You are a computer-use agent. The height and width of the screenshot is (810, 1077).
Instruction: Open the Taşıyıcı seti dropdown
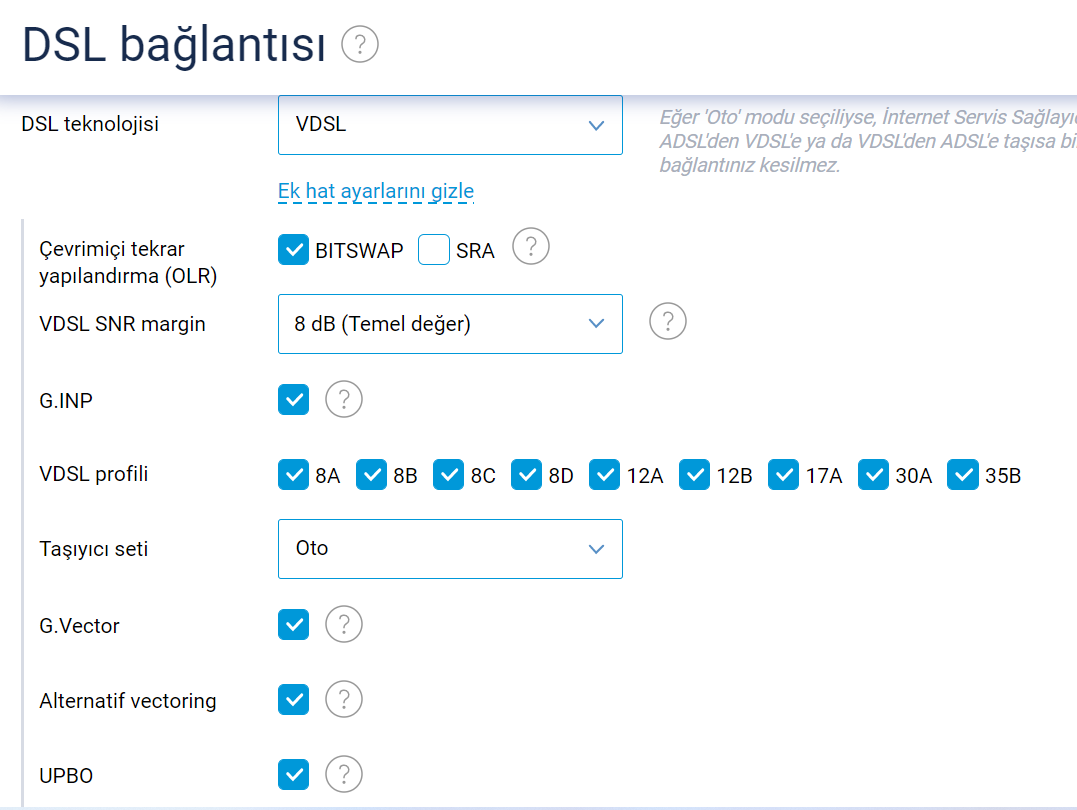[x=450, y=549]
